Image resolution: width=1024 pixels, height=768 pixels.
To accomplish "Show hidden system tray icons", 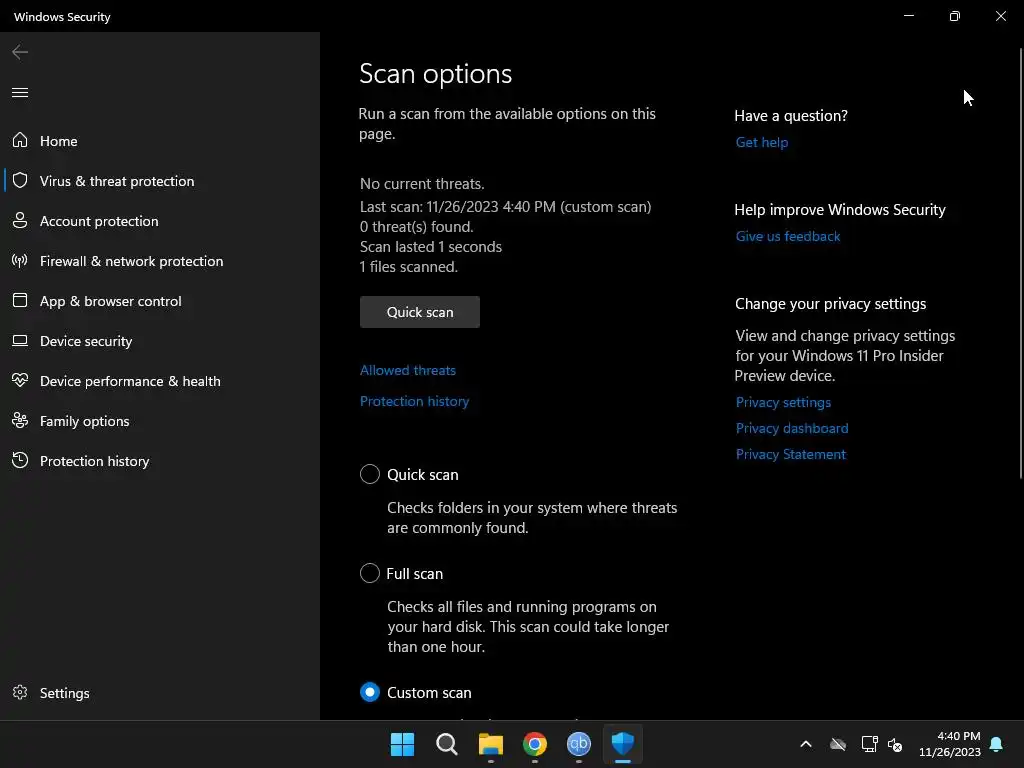I will tap(806, 744).
